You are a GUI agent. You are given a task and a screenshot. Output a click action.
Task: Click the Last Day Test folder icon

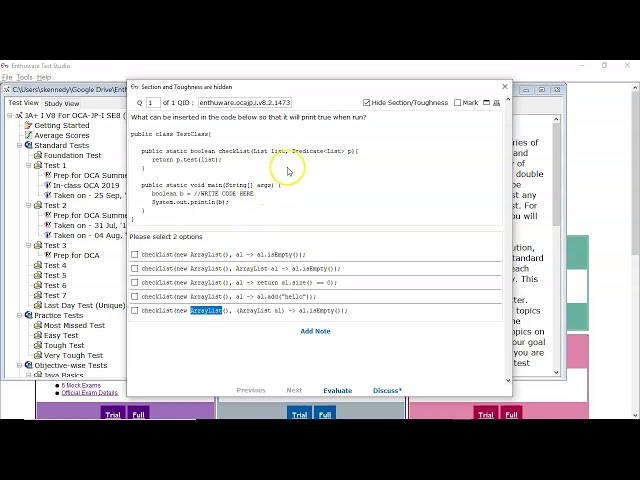click(x=38, y=305)
